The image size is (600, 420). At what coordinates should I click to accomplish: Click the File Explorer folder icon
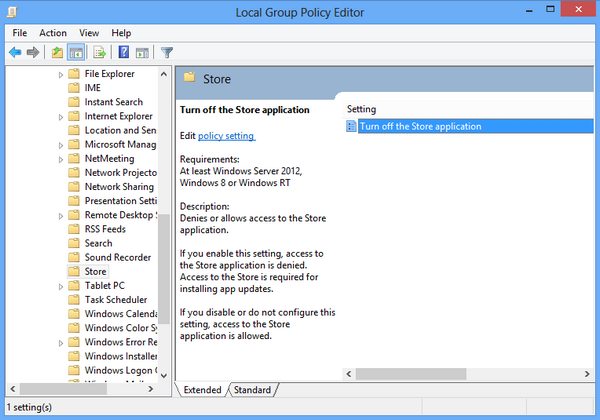(74, 73)
